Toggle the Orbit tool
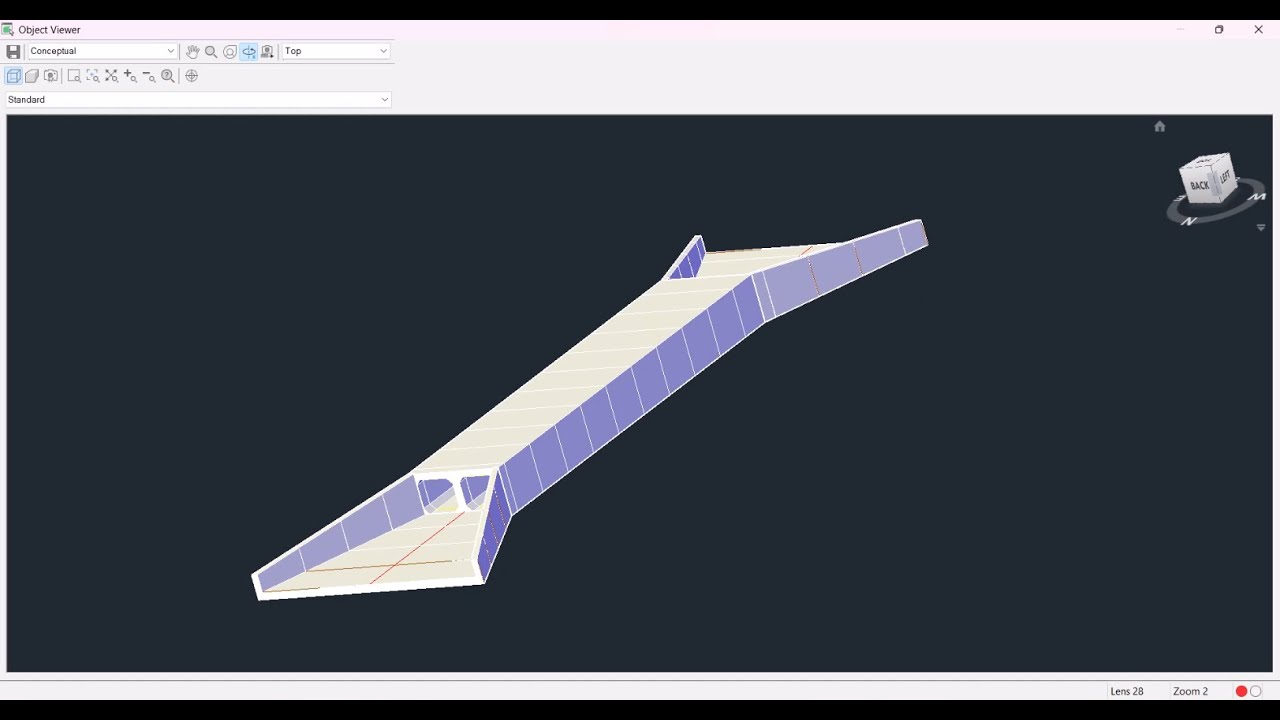The height and width of the screenshot is (720, 1280). 249,51
